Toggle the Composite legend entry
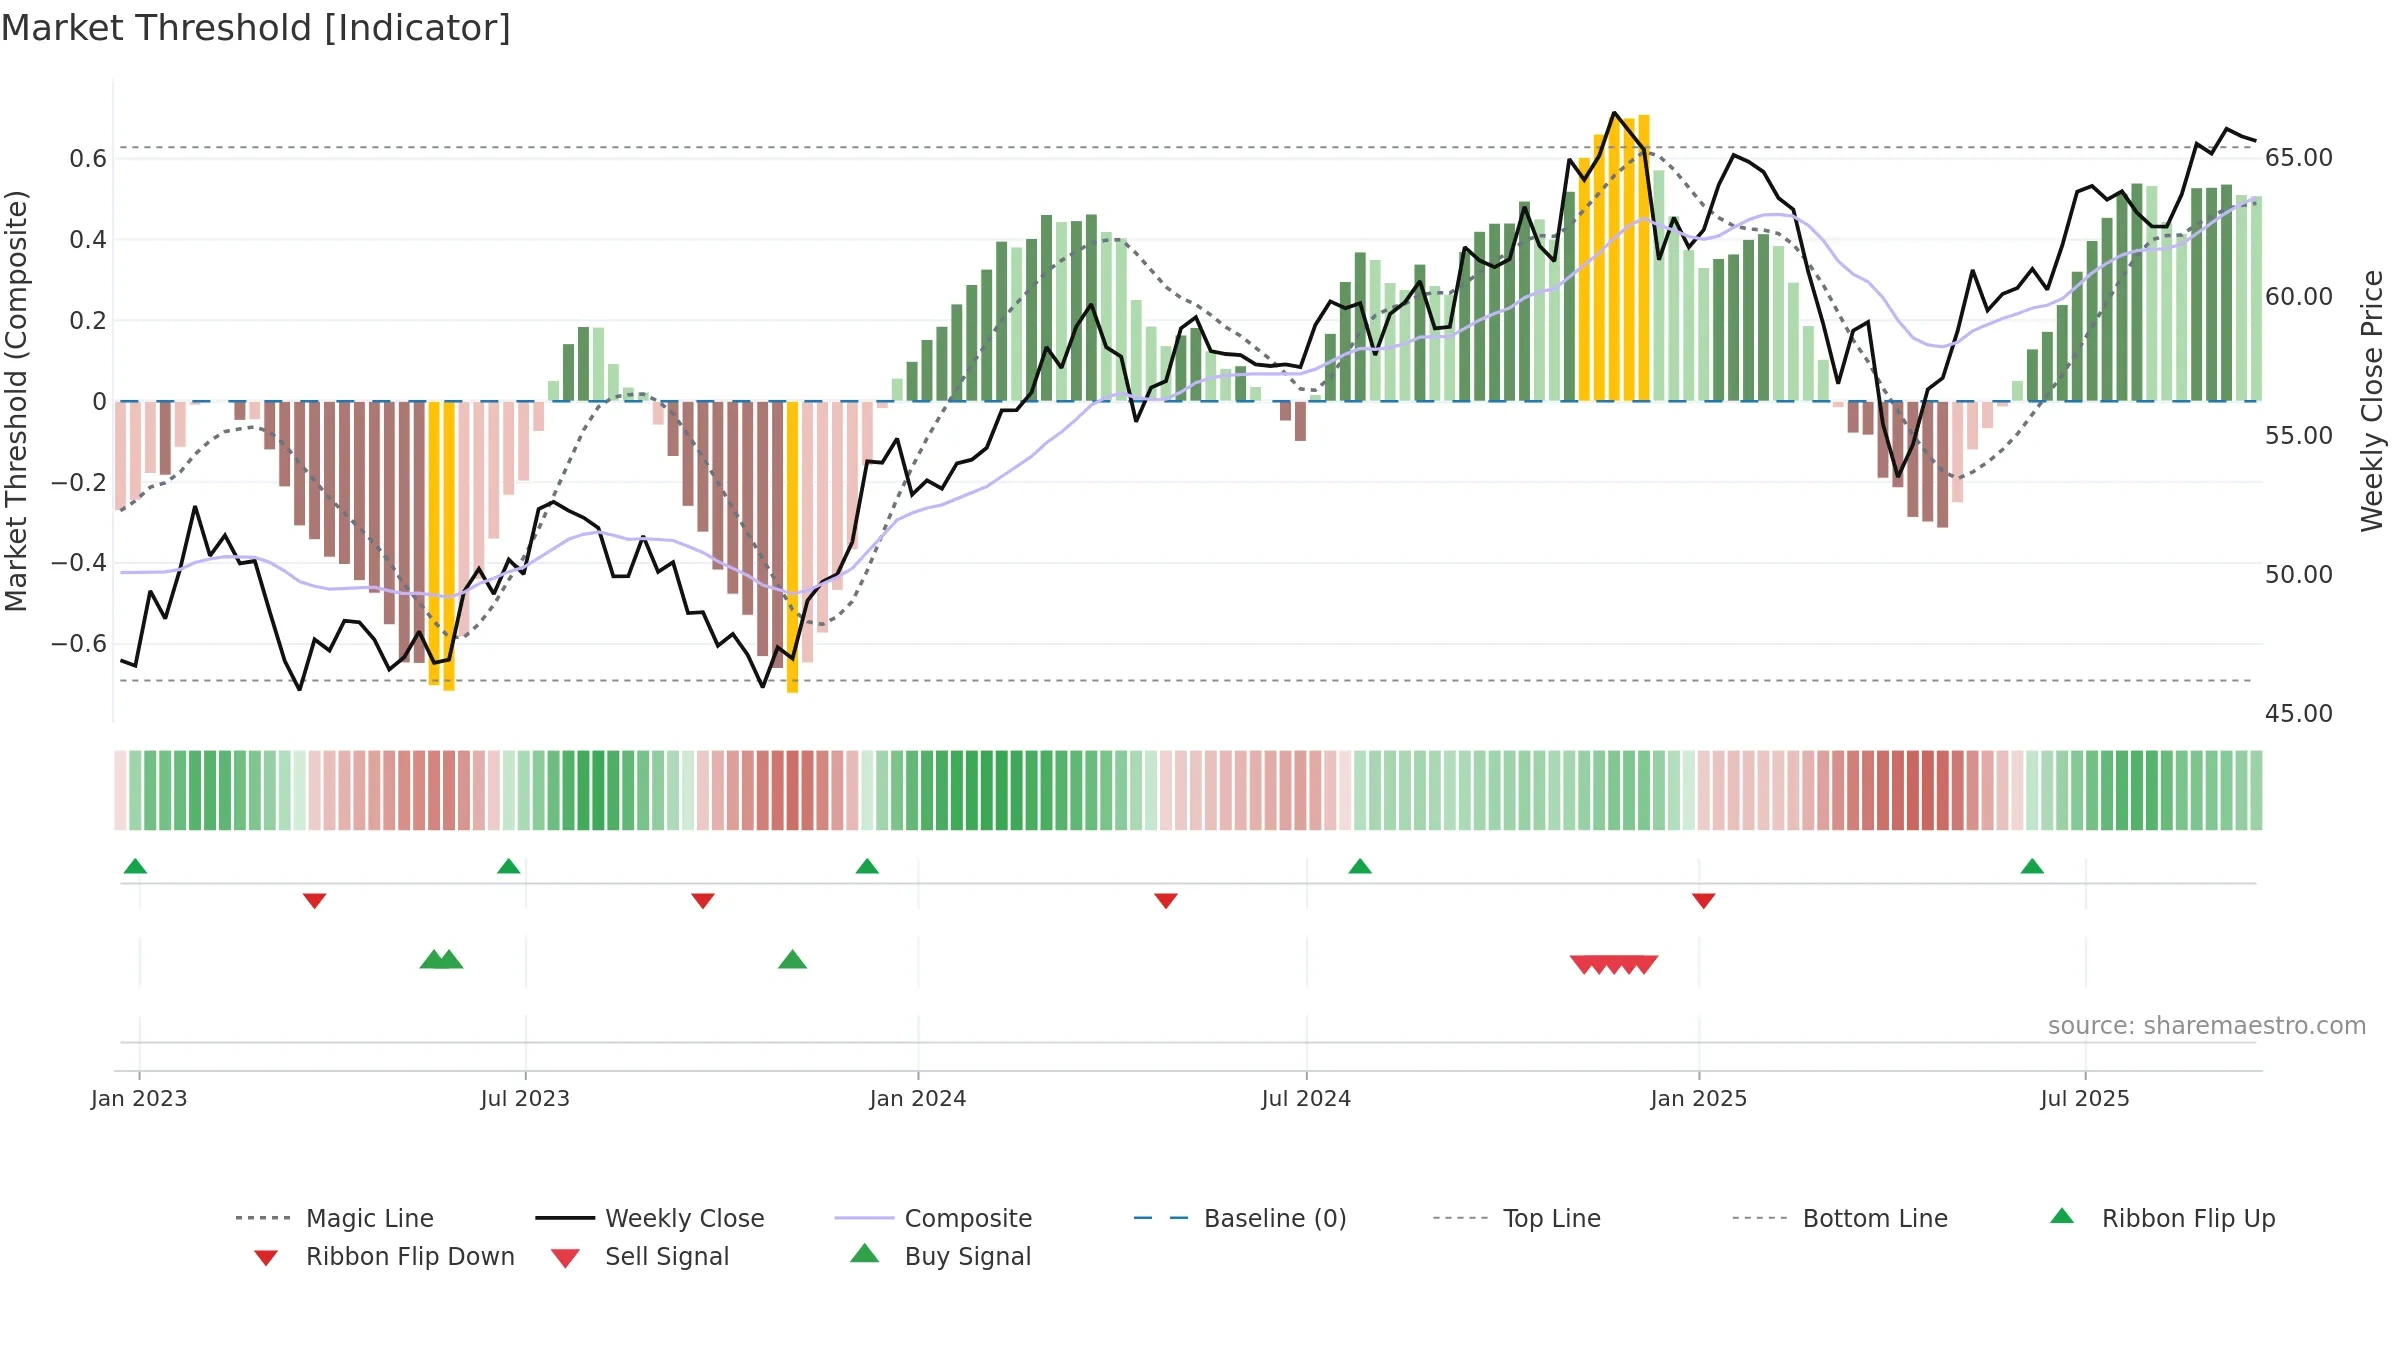The width and height of the screenshot is (2400, 1350). click(x=934, y=1218)
